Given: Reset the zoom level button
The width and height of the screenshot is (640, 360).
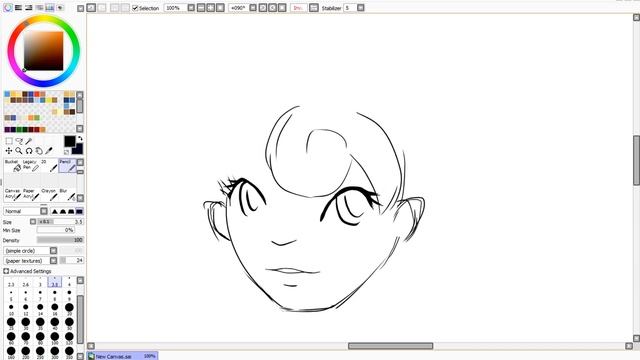Looking at the screenshot, I should coord(220,8).
